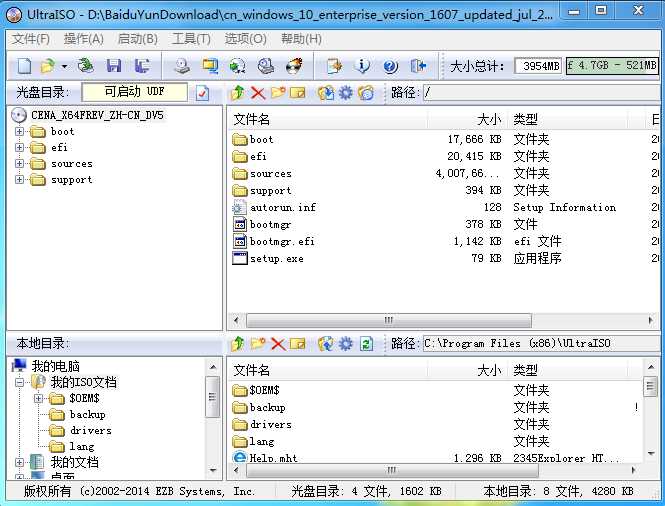Open the dropdown arrow beside Open icon
Image resolution: width=665 pixels, height=506 pixels.
point(64,66)
